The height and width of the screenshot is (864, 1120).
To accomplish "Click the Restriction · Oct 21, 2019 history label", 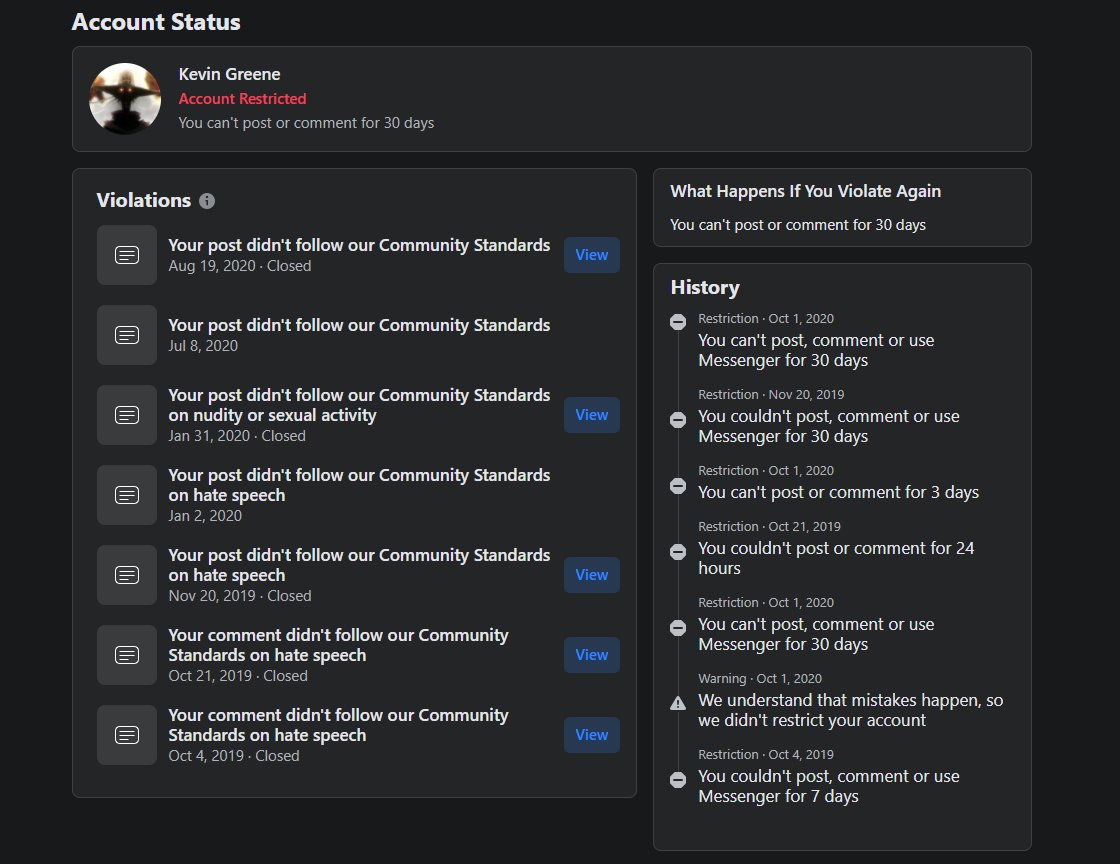I will 769,526.
